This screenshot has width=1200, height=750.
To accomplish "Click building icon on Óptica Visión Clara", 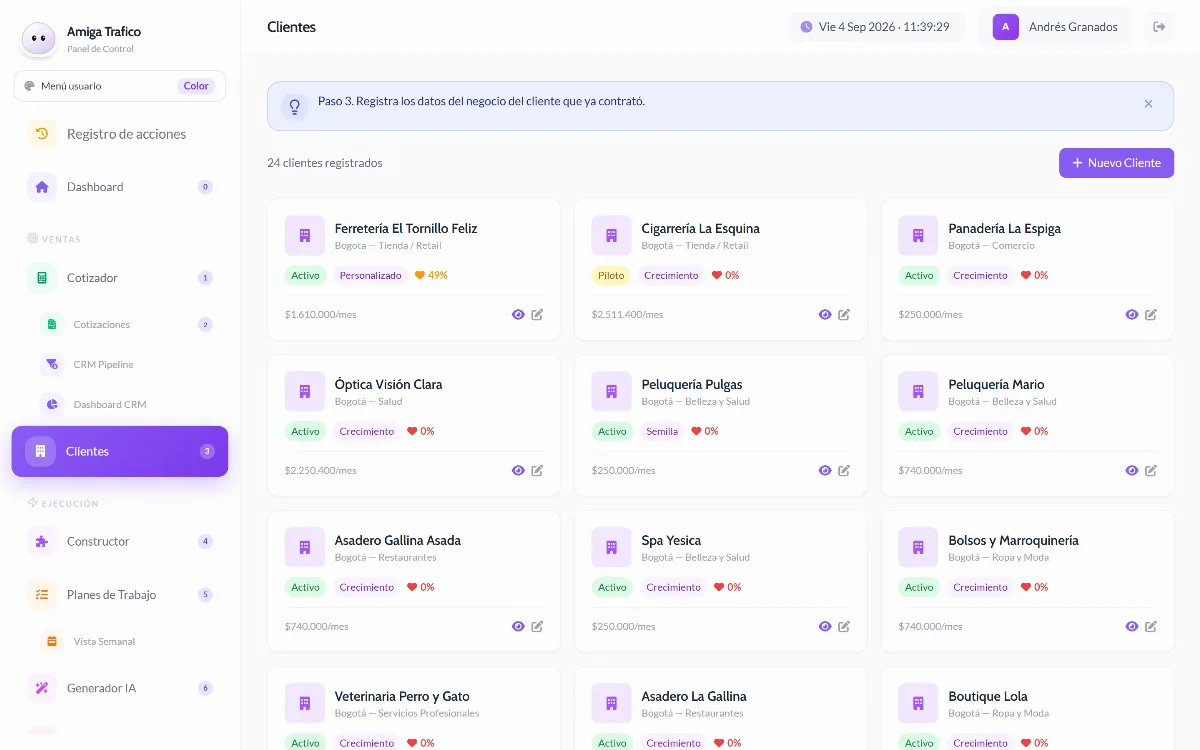I will (x=305, y=391).
